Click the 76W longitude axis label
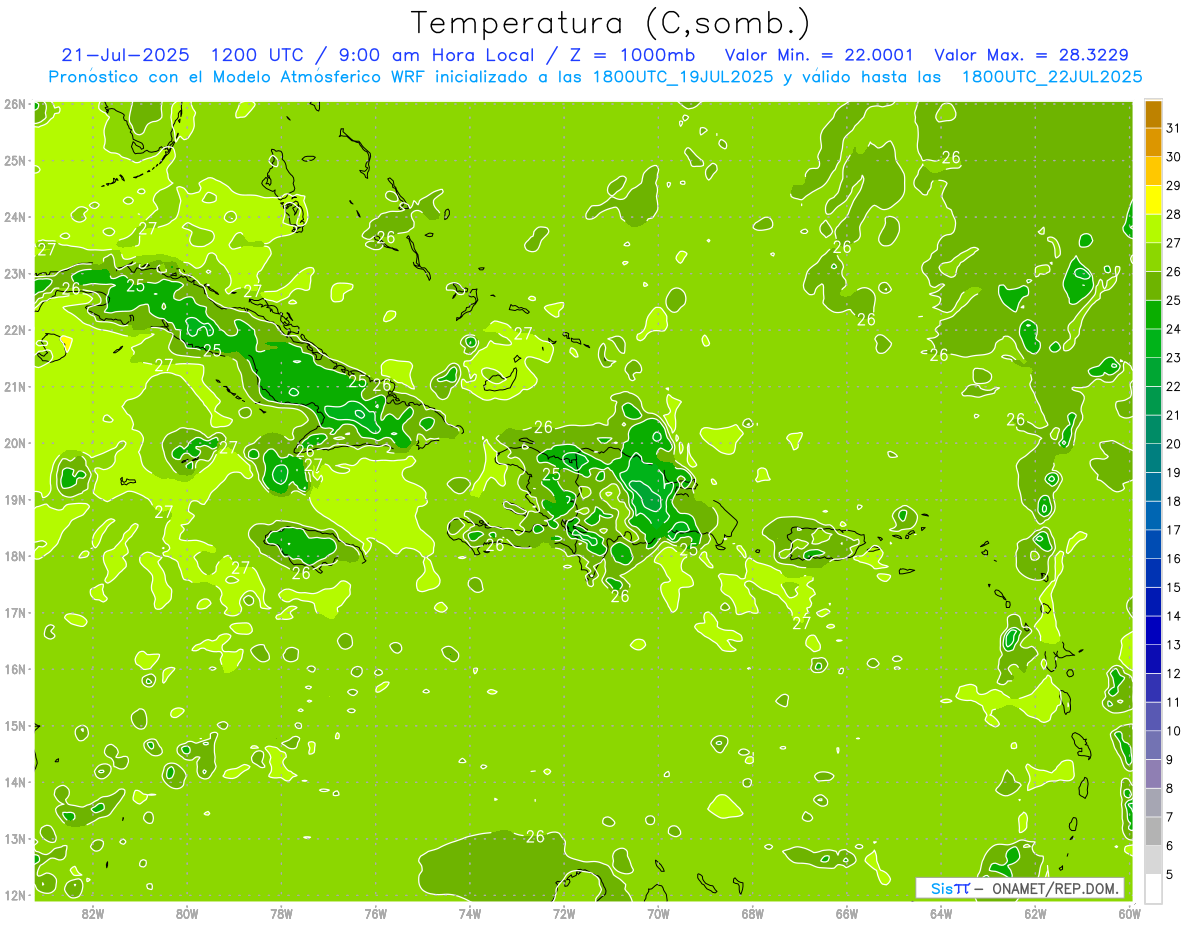The image size is (1200, 927). click(x=376, y=912)
